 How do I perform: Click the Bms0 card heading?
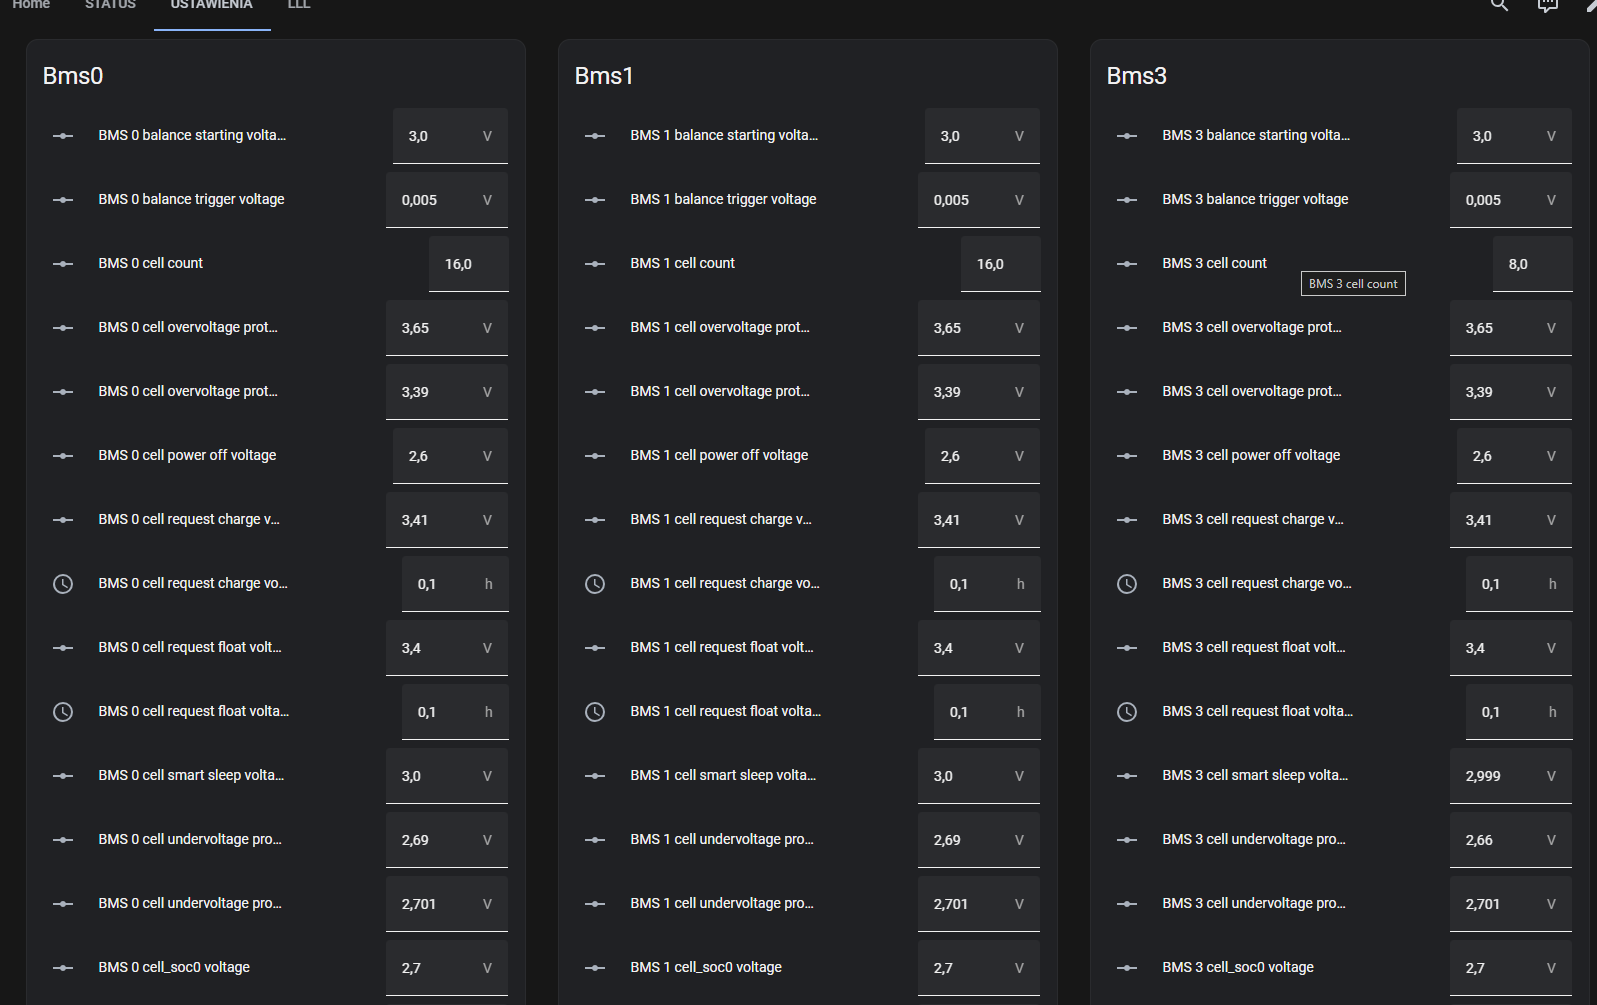pos(73,76)
